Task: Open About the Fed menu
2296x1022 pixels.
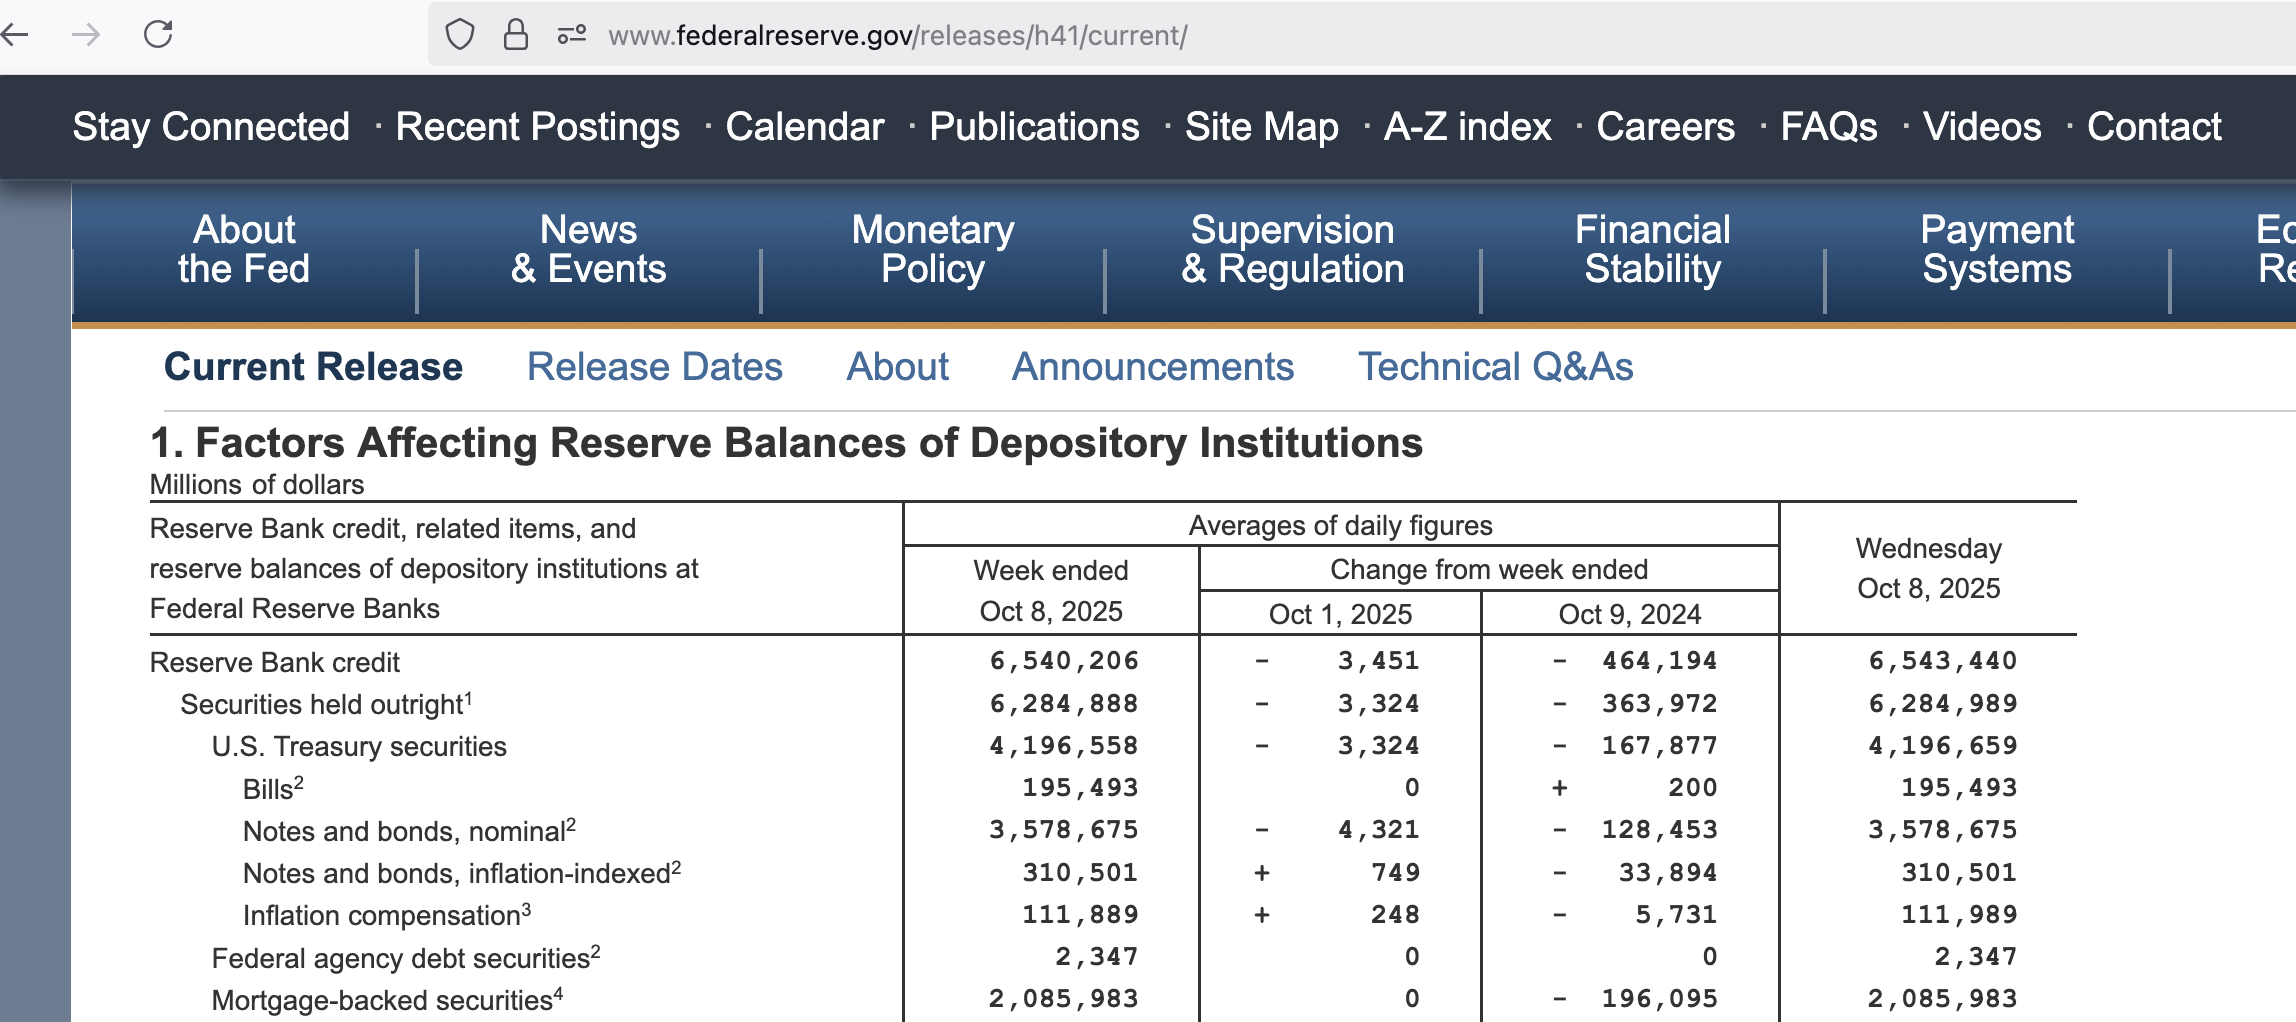Action: click(x=244, y=250)
